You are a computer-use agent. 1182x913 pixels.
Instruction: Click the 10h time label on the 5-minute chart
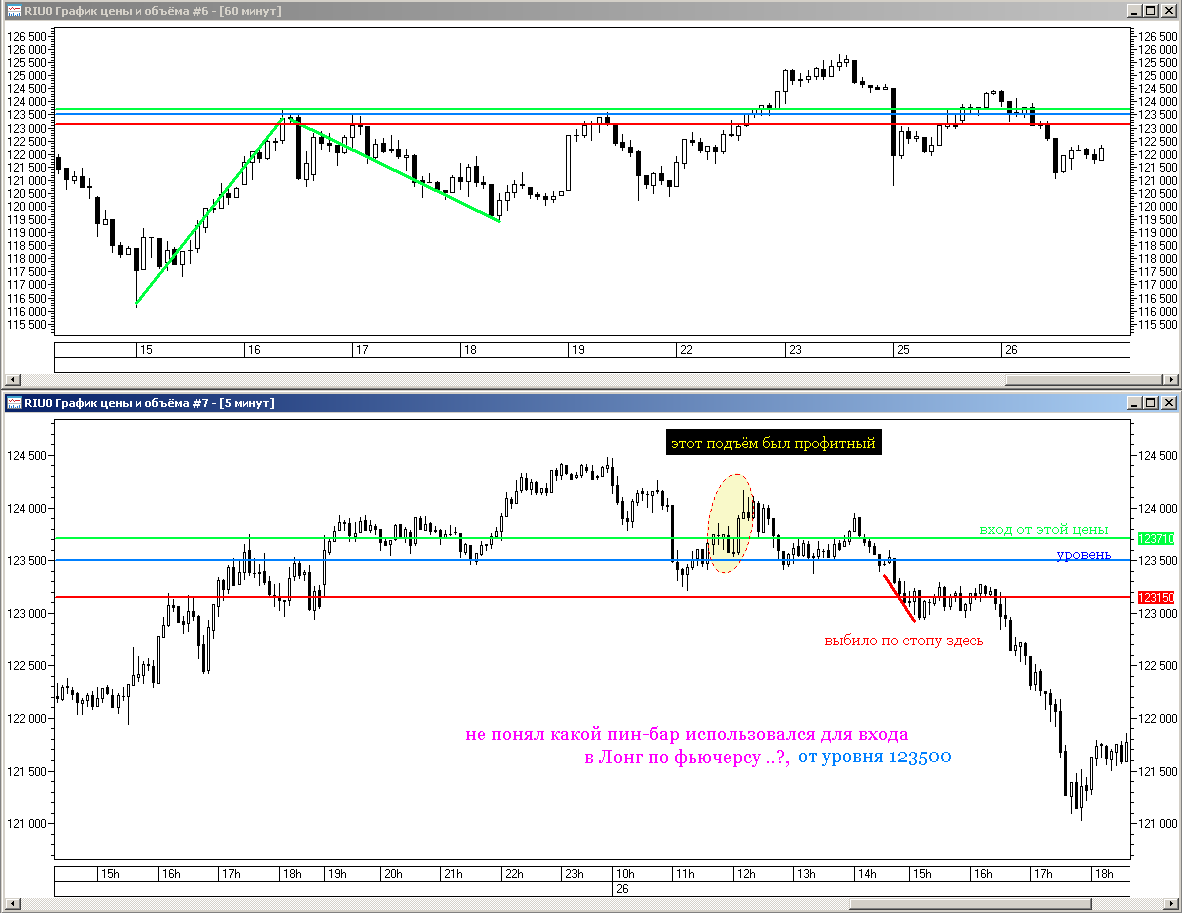625,874
